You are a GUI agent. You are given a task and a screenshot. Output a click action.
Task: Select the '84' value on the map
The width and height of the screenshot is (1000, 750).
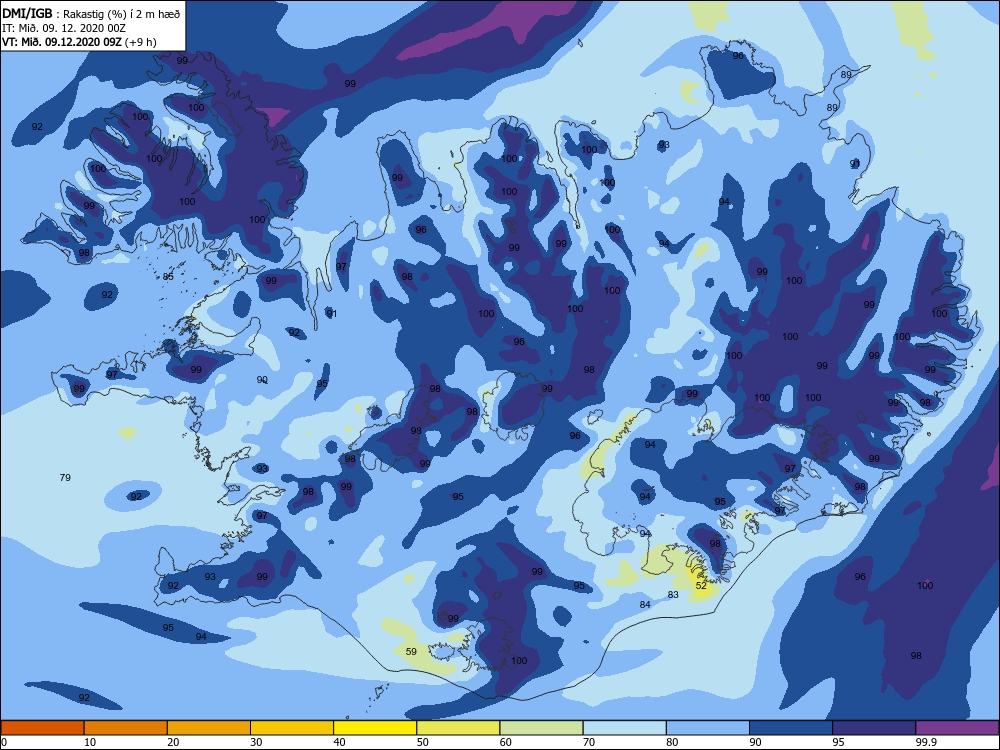point(645,604)
